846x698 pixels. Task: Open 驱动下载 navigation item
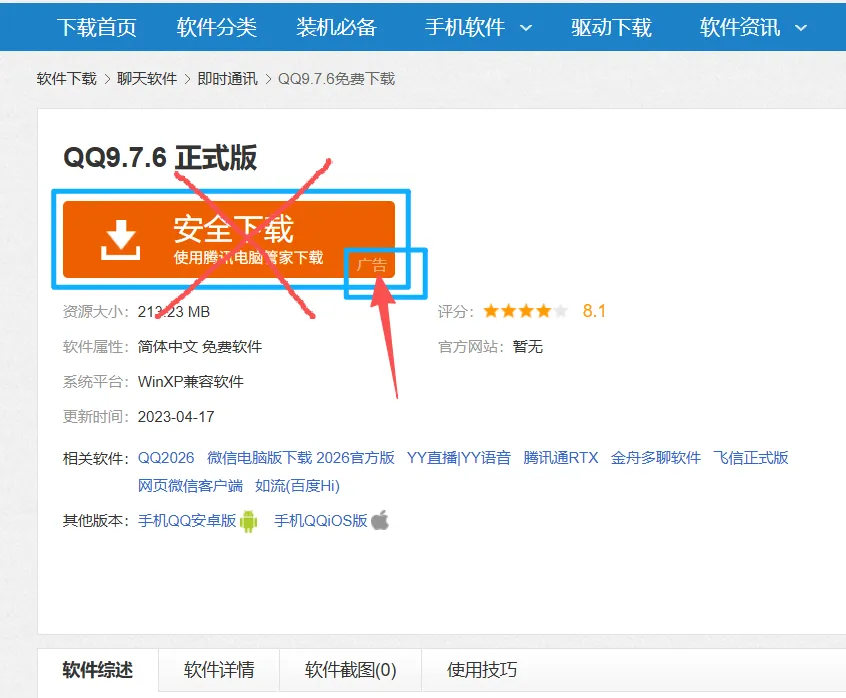611,27
